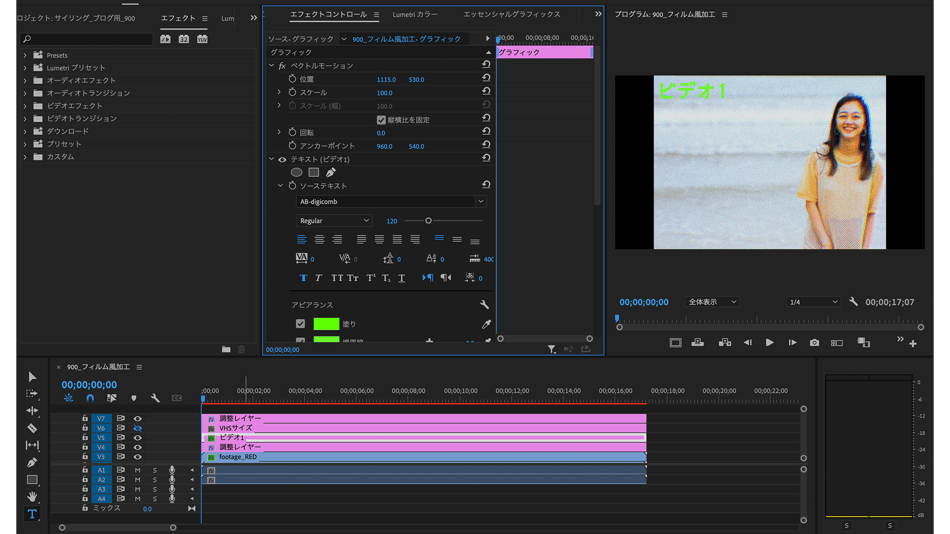Screen dimensions: 950x534
Task: Disable the 塗り fill checkbox
Action: (x=300, y=324)
